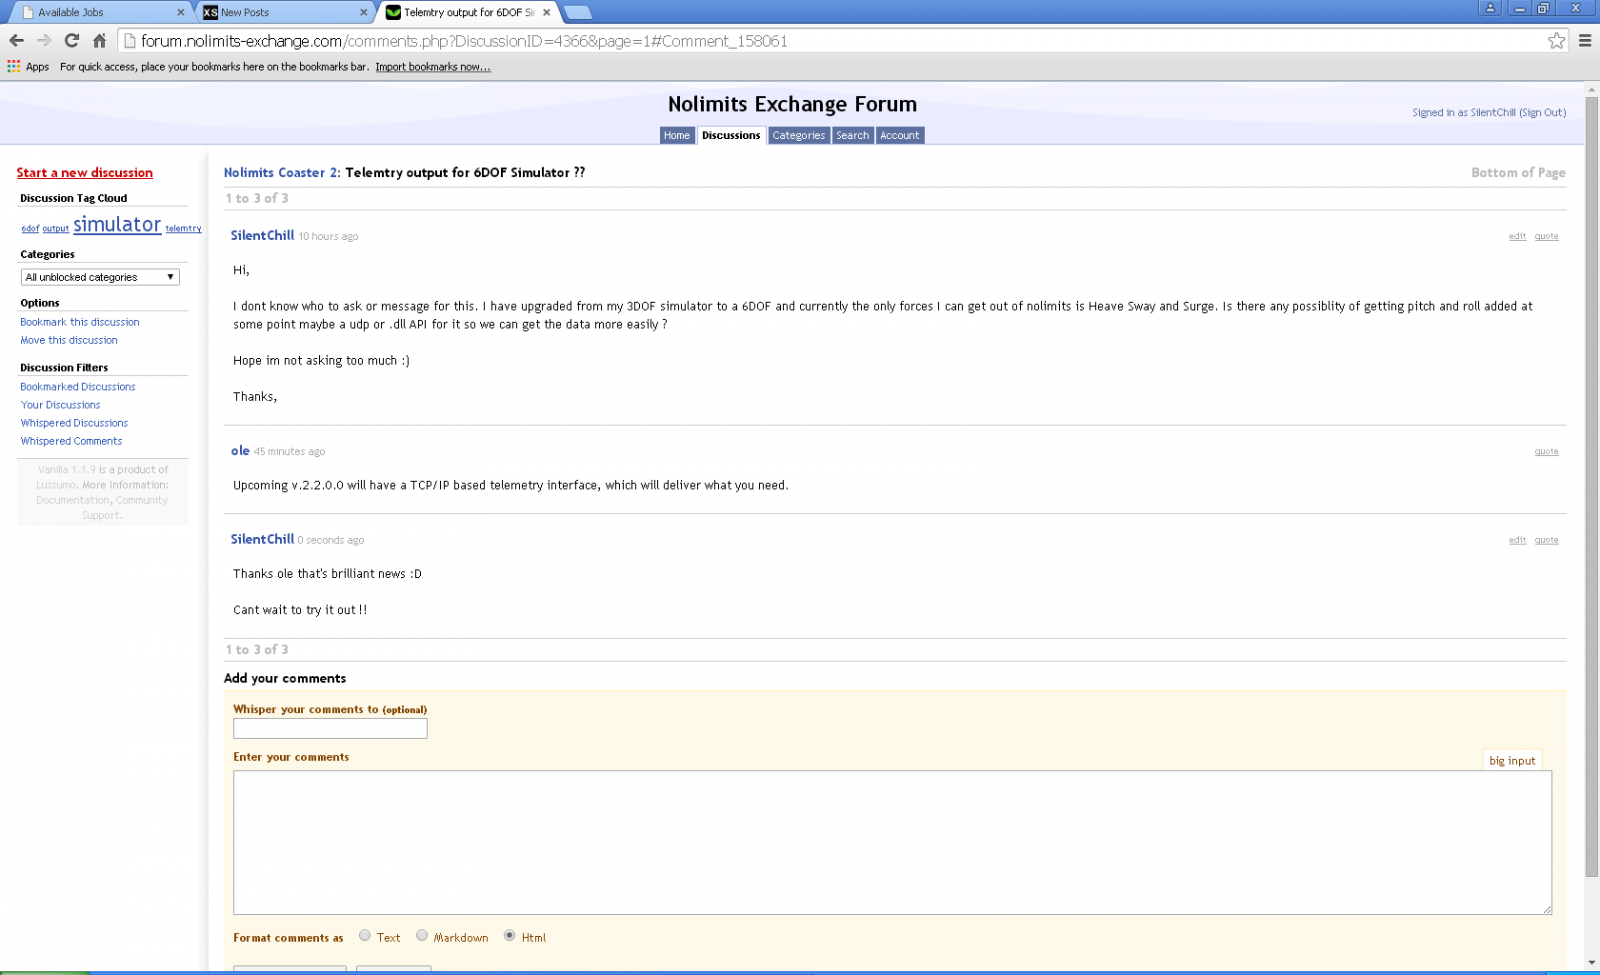Open Whispered Discussions filter
The width and height of the screenshot is (1600, 975).
point(74,423)
